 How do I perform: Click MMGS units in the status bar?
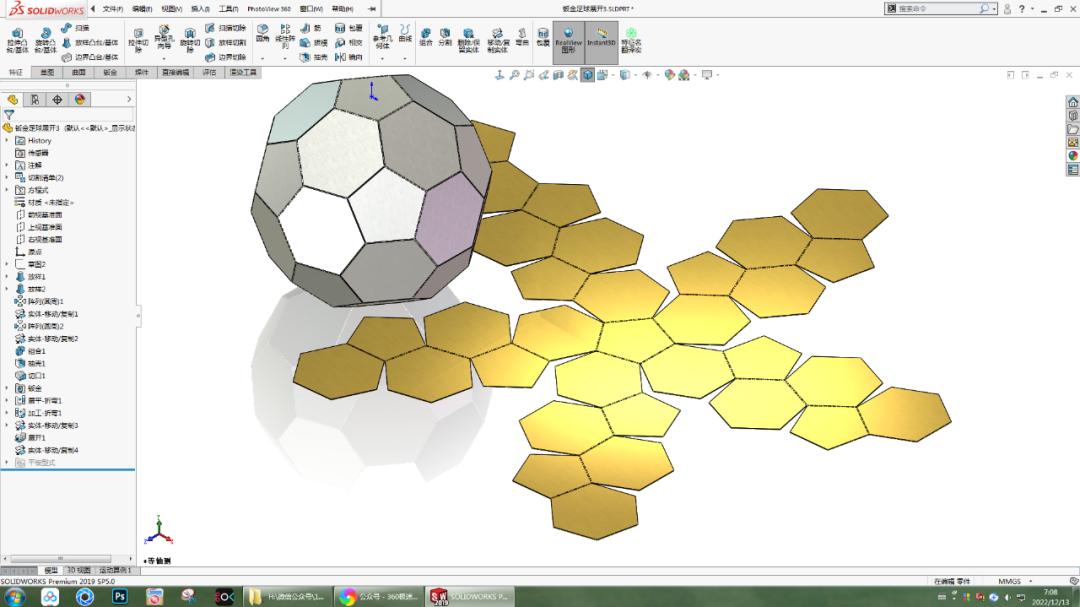point(1010,581)
